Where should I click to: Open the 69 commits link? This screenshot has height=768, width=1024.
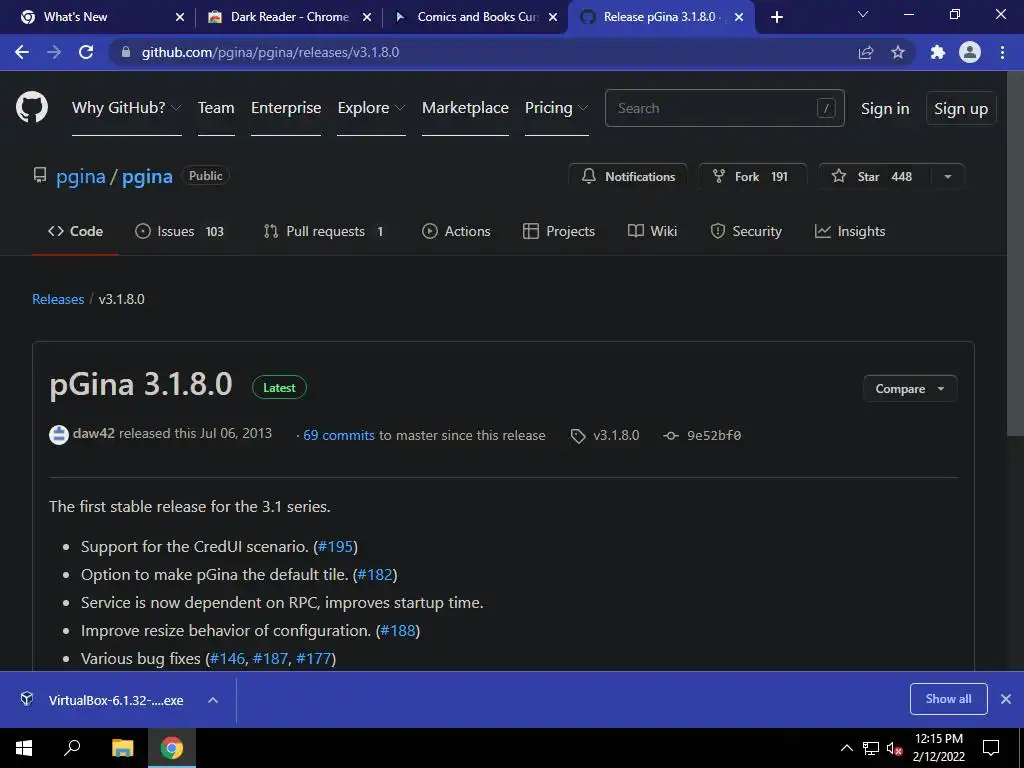pyautogui.click(x=339, y=436)
